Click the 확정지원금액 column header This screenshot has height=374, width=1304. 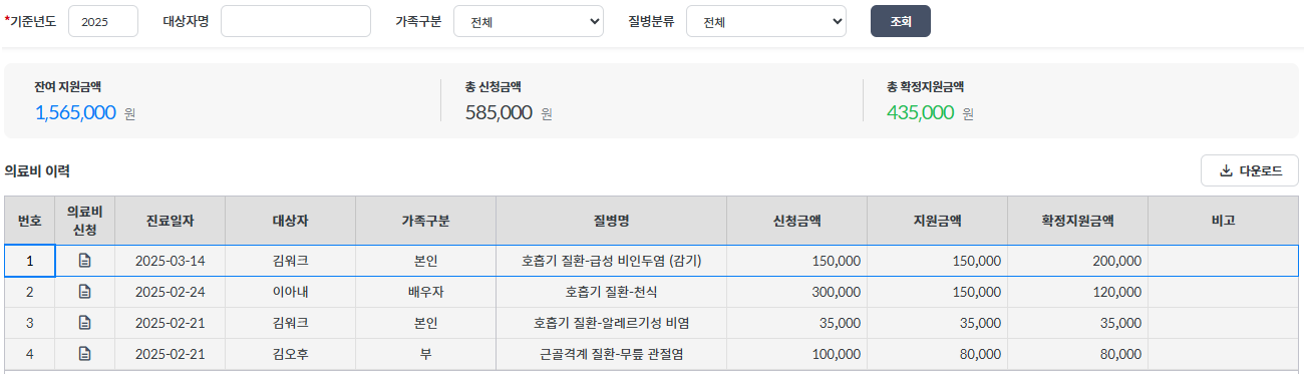point(1078,220)
